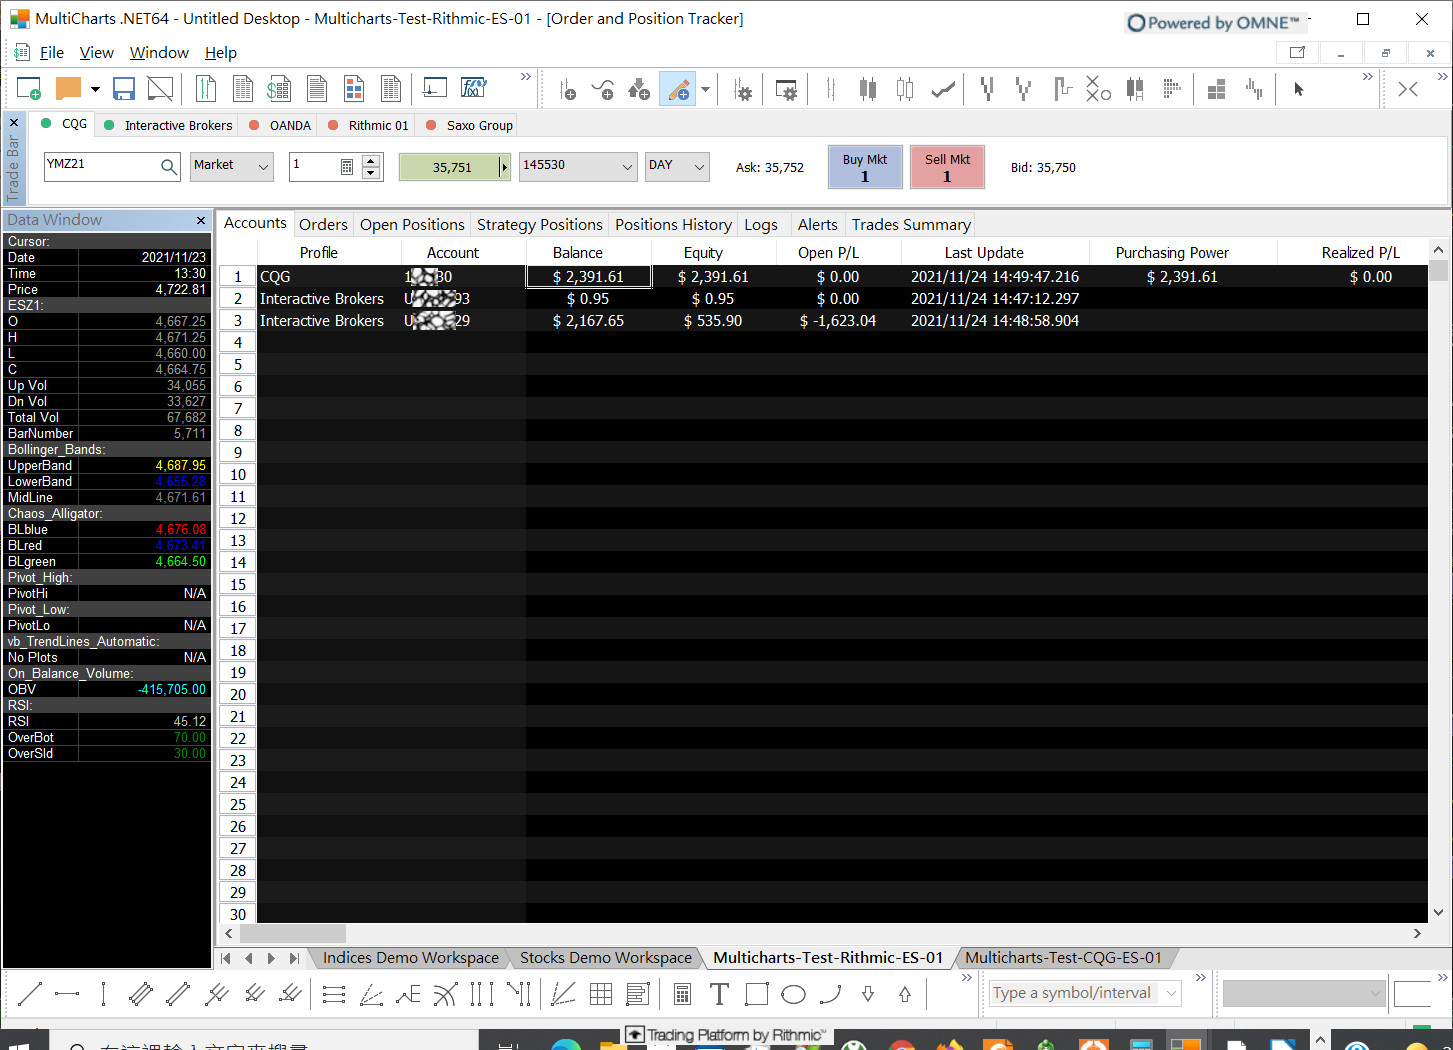
Task: Open the orange workspace folder icon
Action: 68,89
